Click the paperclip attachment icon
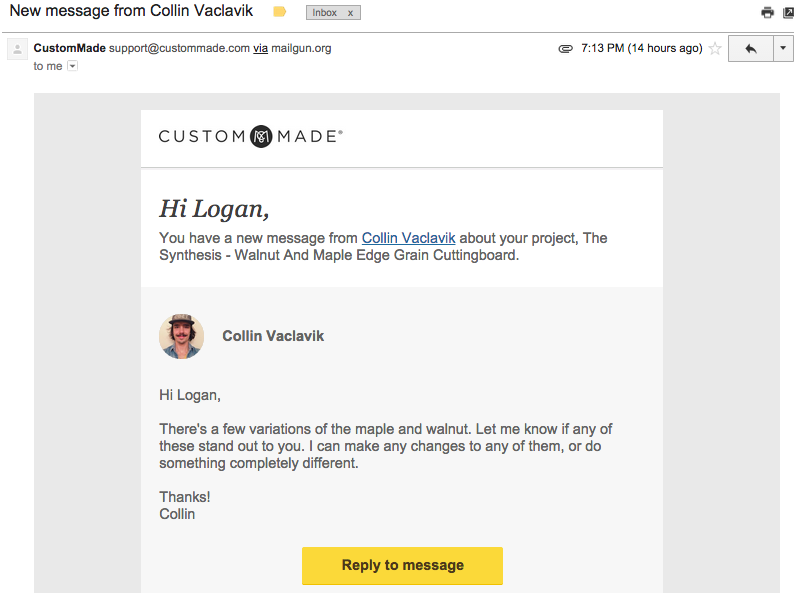 pyautogui.click(x=566, y=48)
